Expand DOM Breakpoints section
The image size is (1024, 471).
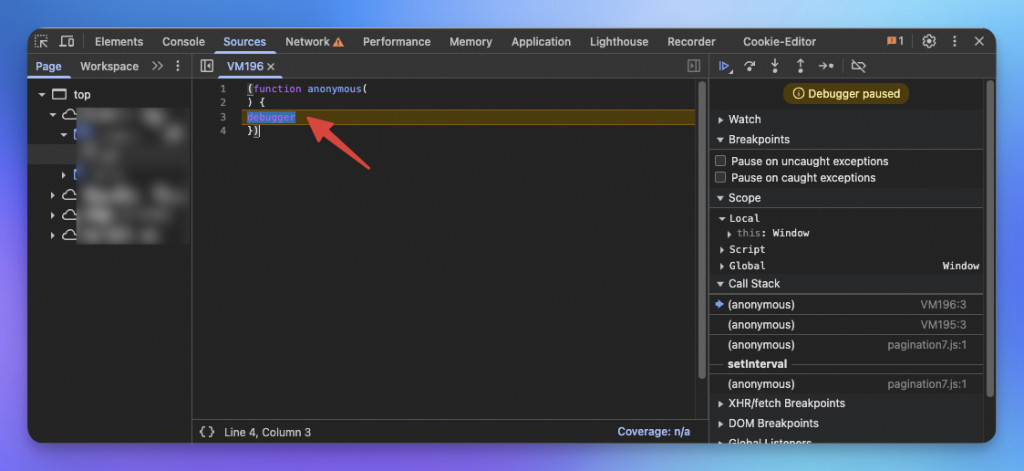pyautogui.click(x=721, y=423)
